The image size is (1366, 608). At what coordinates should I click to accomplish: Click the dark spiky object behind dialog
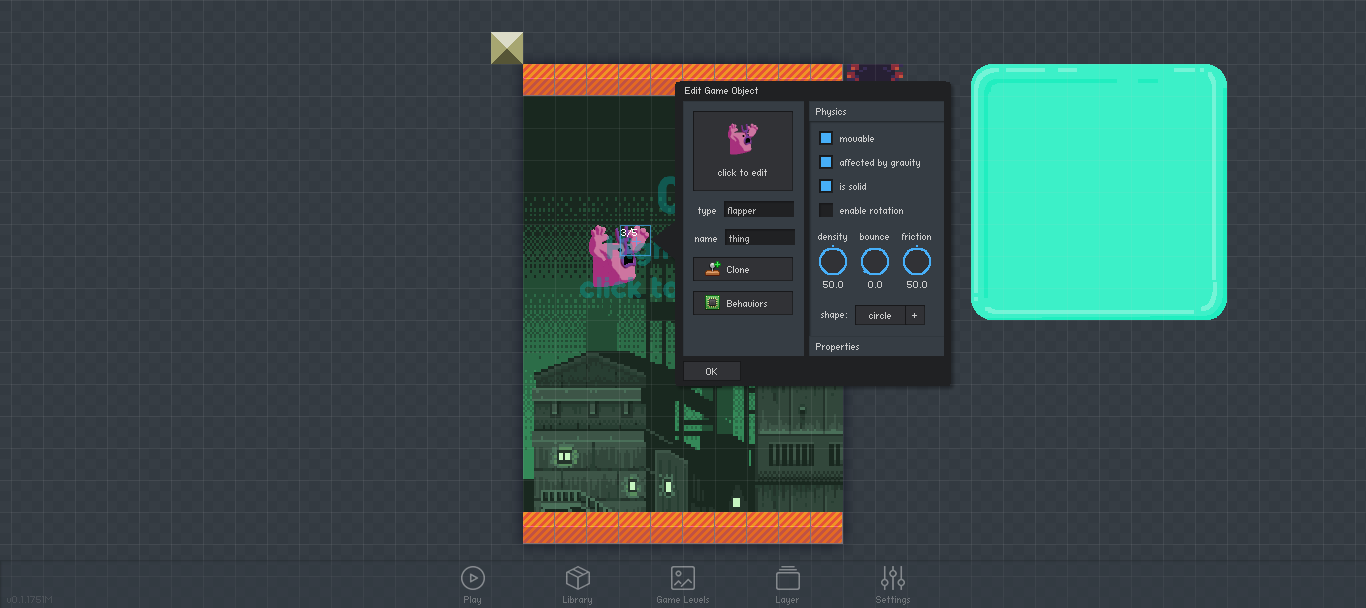tap(876, 73)
